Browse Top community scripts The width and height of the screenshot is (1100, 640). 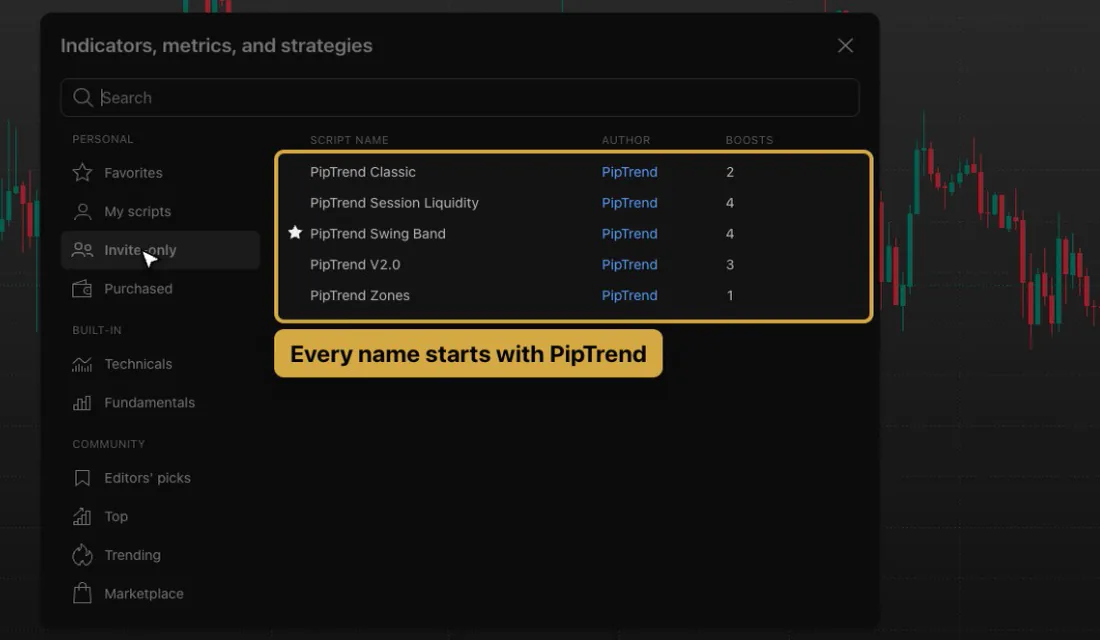[161, 516]
